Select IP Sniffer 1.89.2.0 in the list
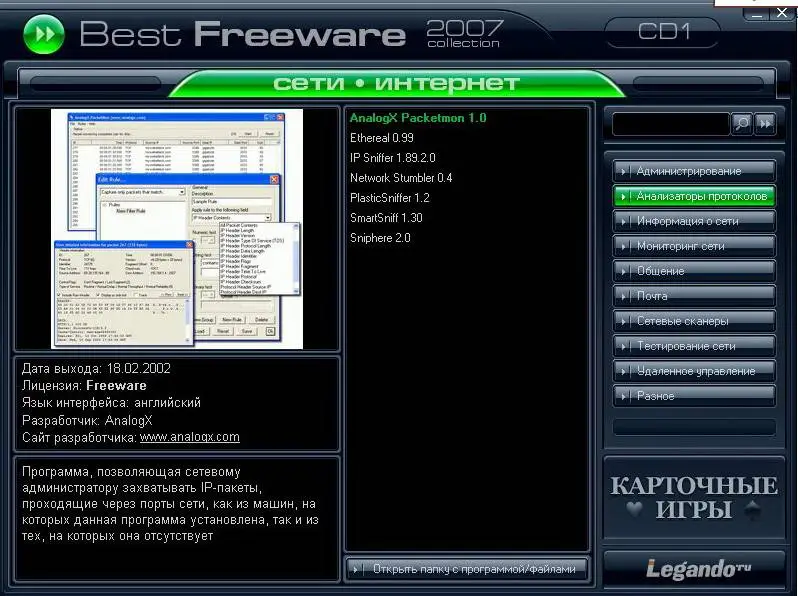Screen dimensions: 798x596 click(392, 158)
